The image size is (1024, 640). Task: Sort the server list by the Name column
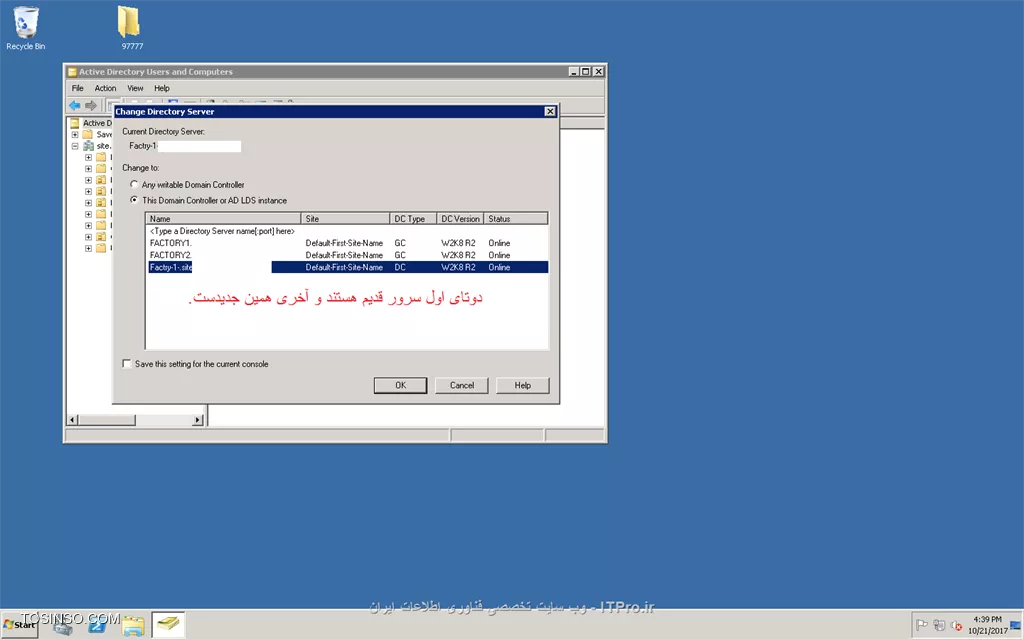point(223,219)
